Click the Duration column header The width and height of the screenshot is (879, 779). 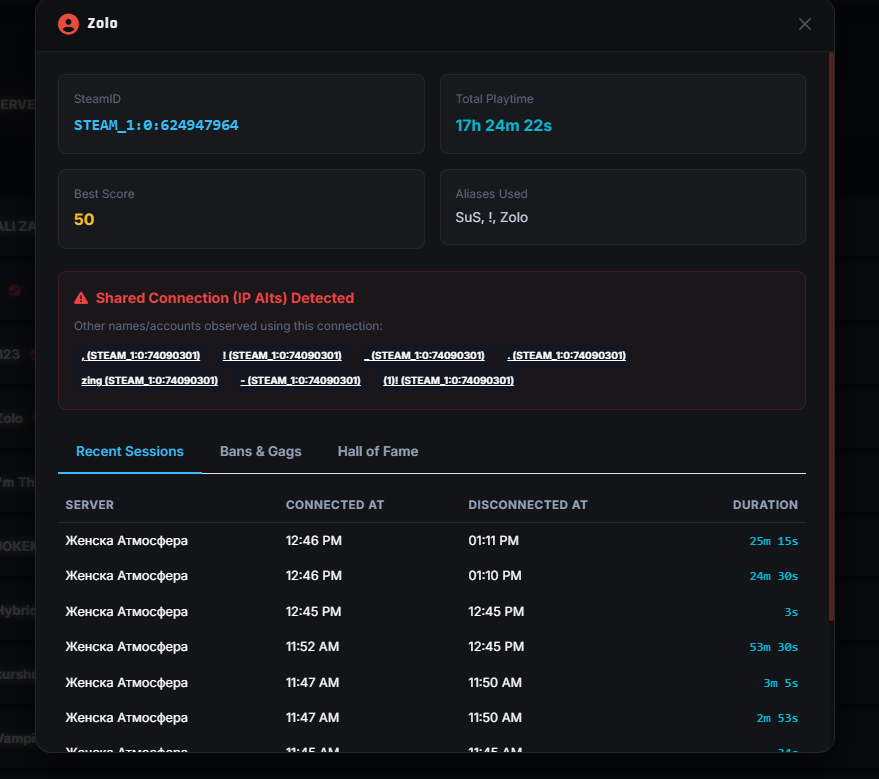(x=765, y=505)
